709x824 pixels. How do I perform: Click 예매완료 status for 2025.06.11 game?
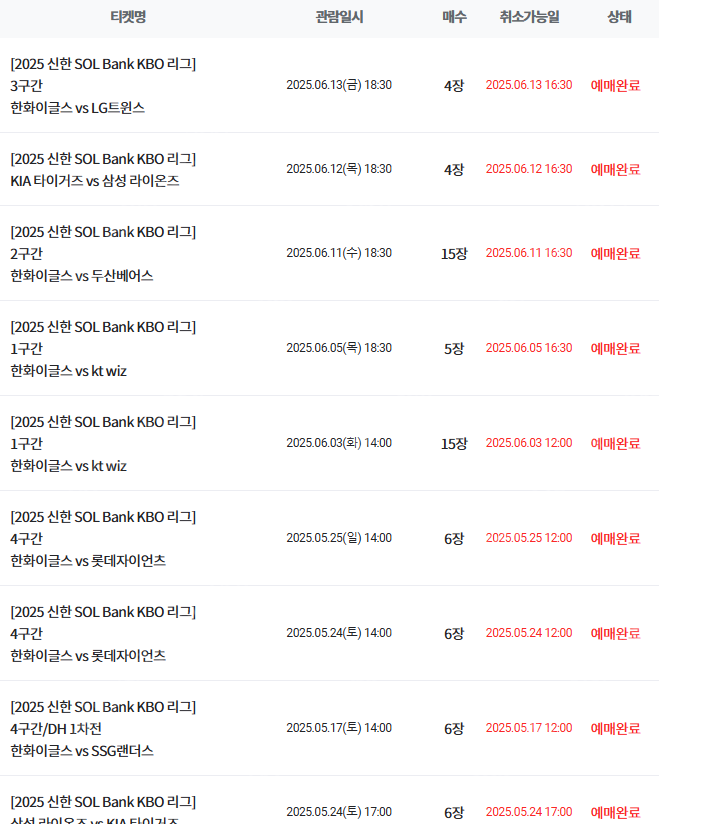[x=615, y=253]
